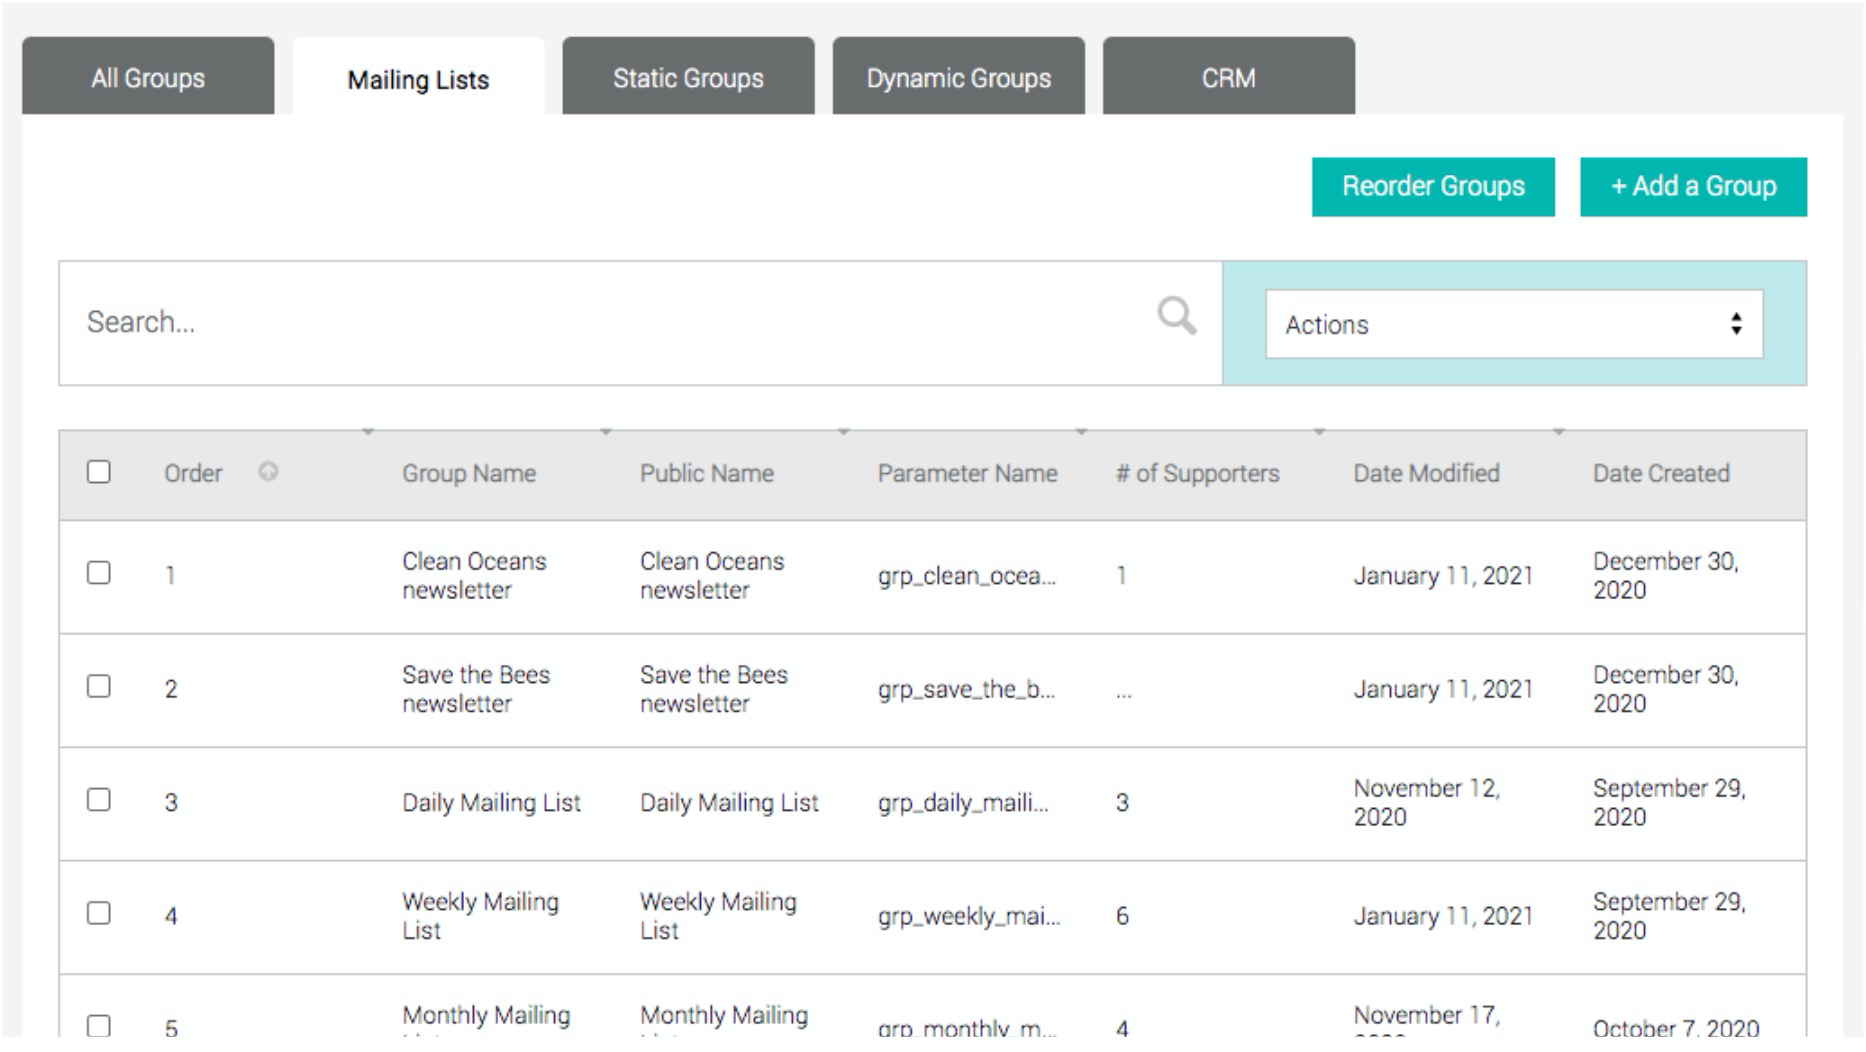The width and height of the screenshot is (1866, 1052).
Task: Click the grp_clean_ocea... parameter cell
Action: point(966,576)
